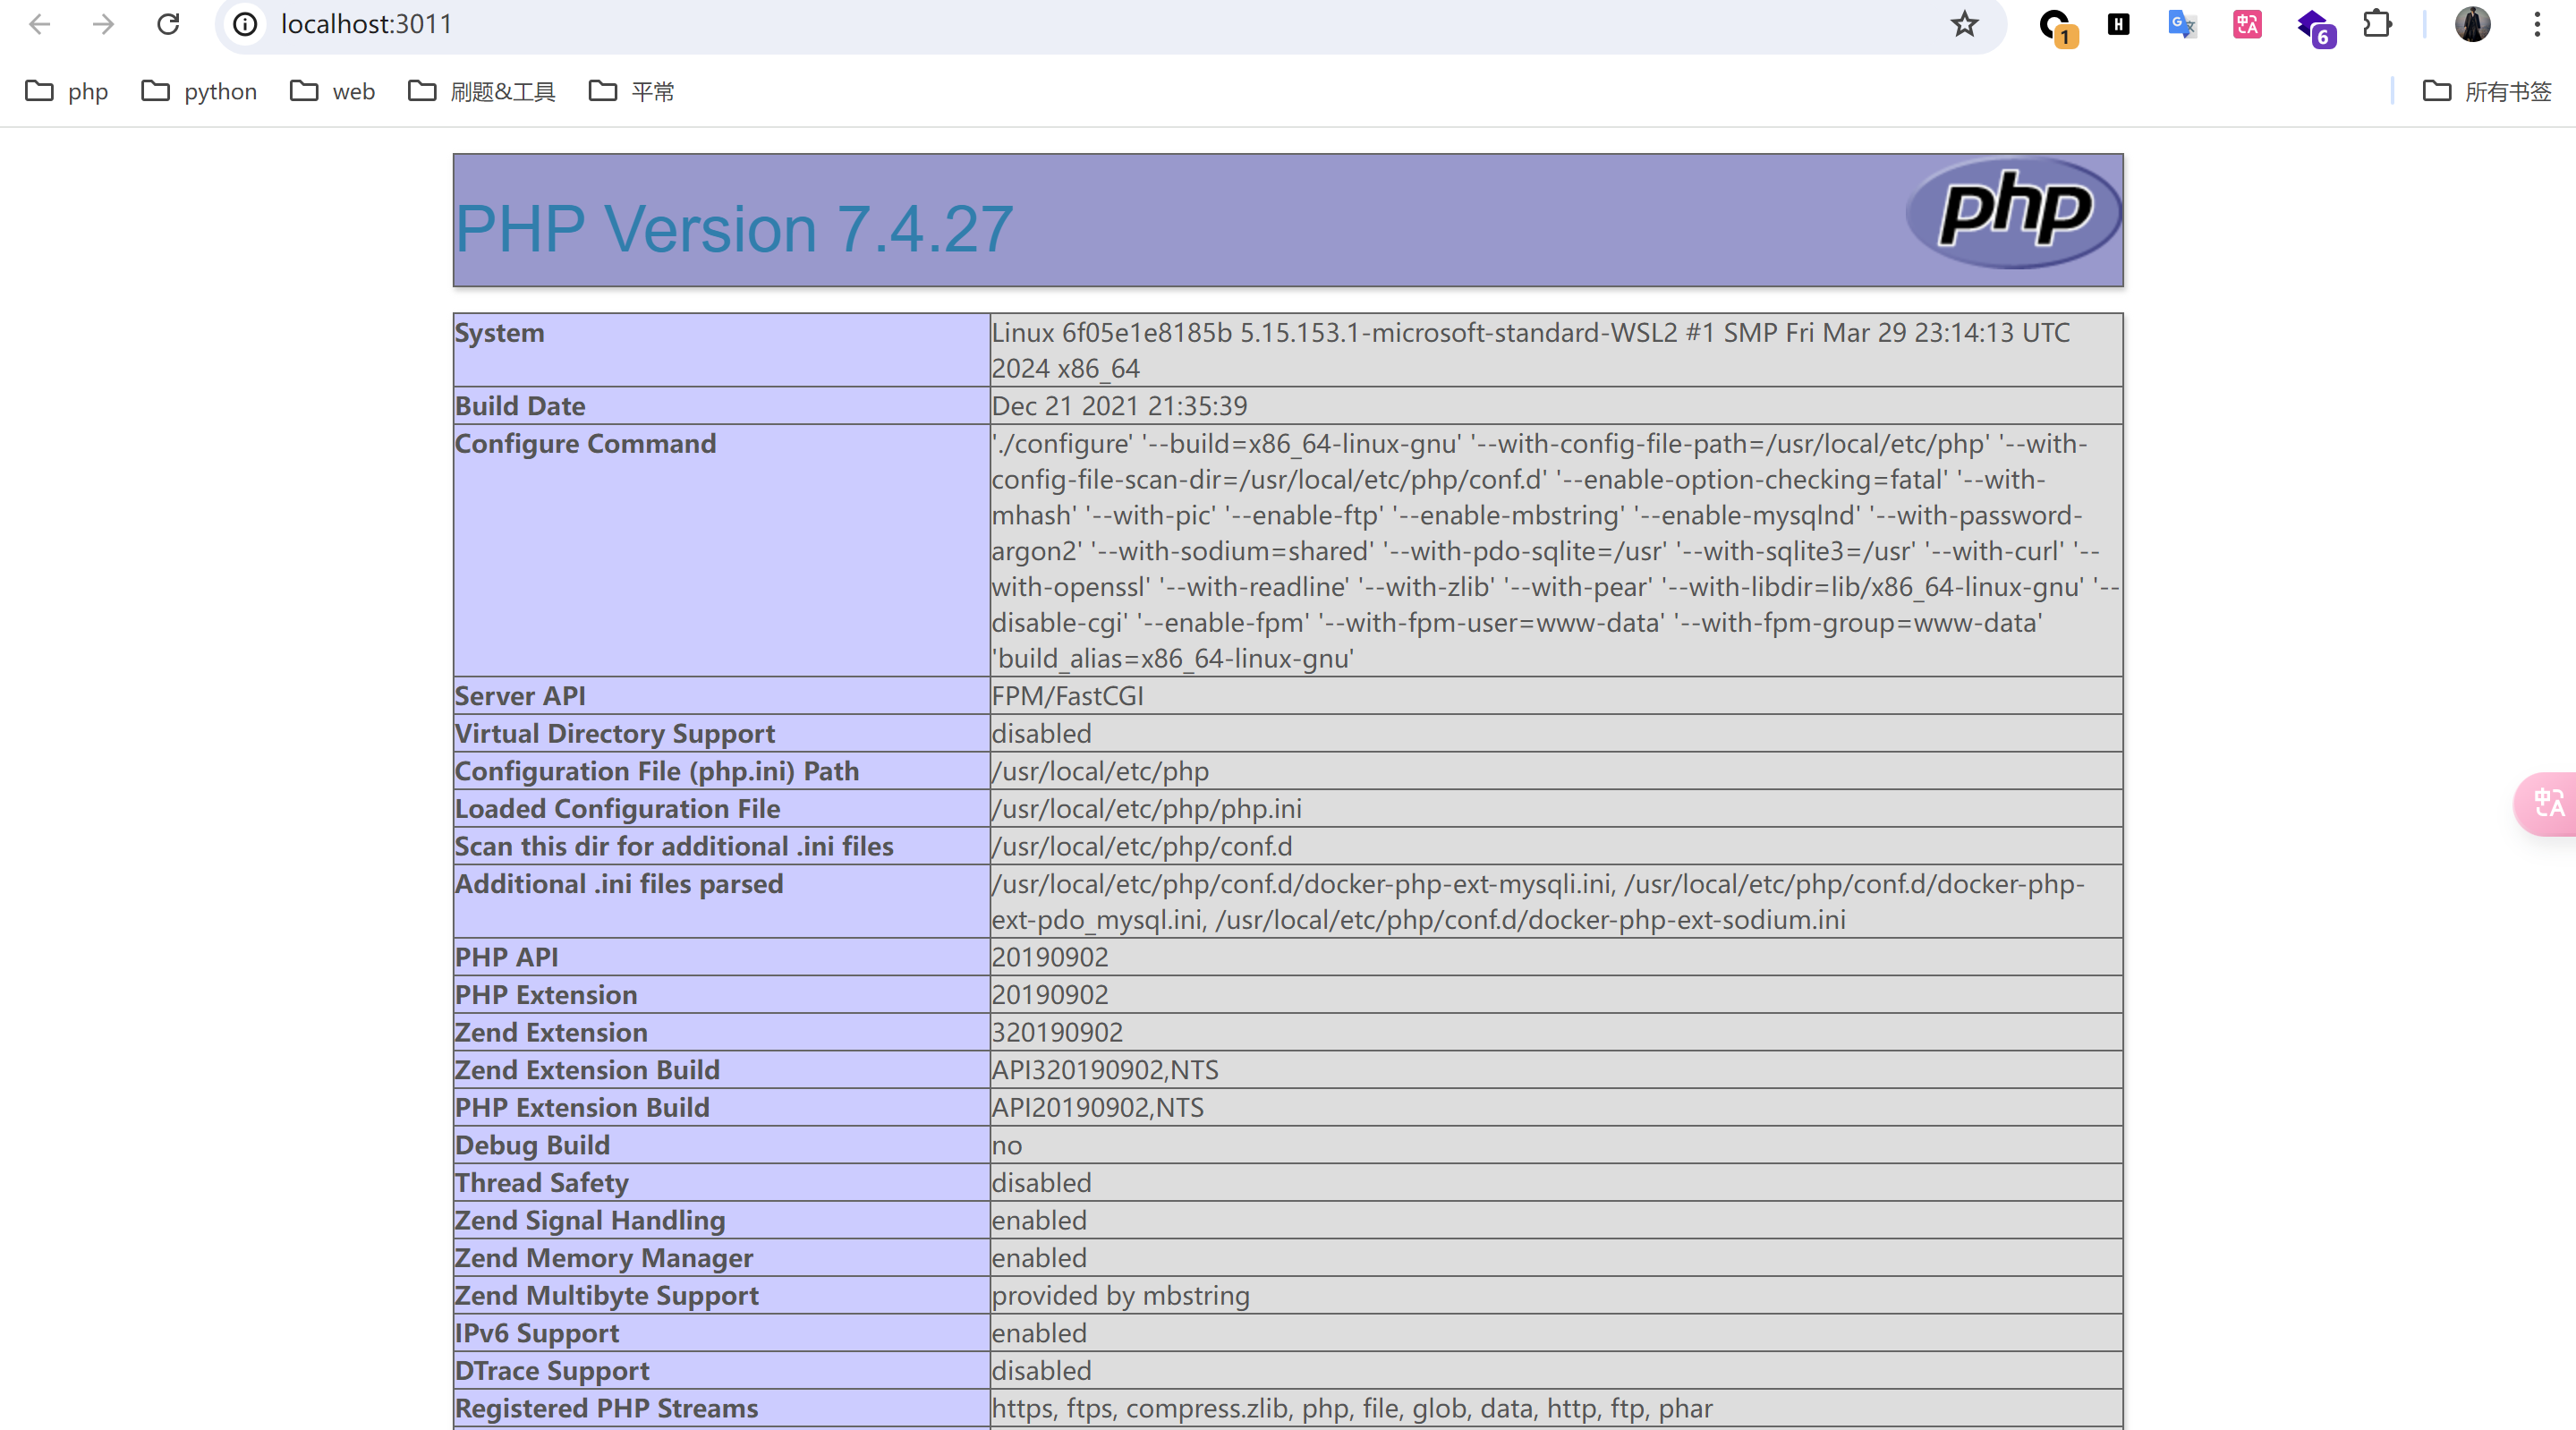Open the Chrome three-dot menu

click(x=2537, y=24)
